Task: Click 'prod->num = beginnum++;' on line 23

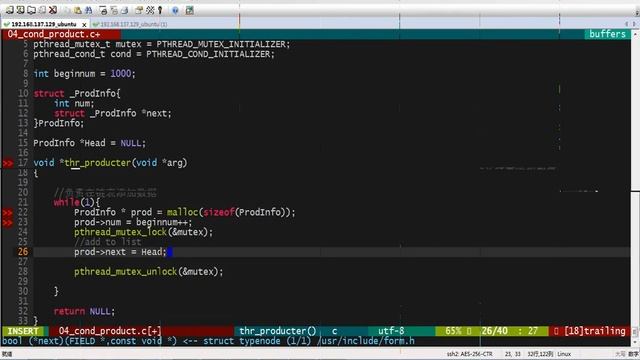Action: 133,222
